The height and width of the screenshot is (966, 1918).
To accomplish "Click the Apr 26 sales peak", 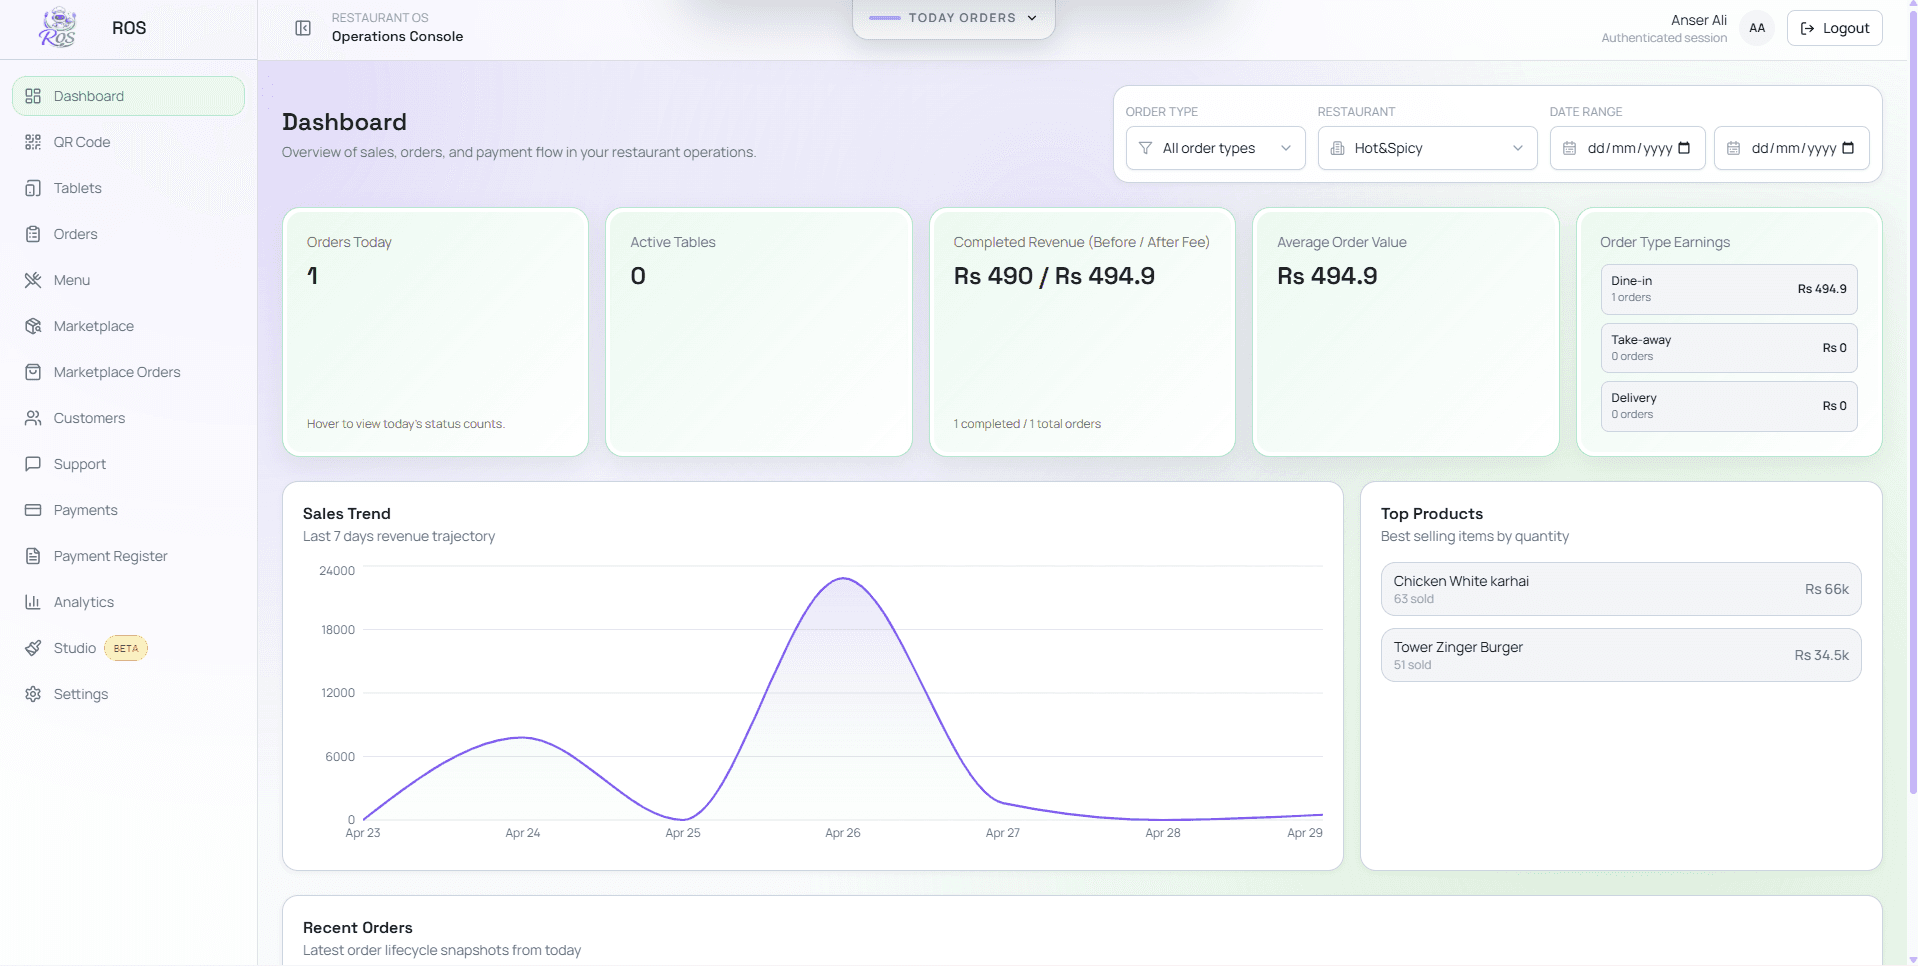I will [844, 579].
